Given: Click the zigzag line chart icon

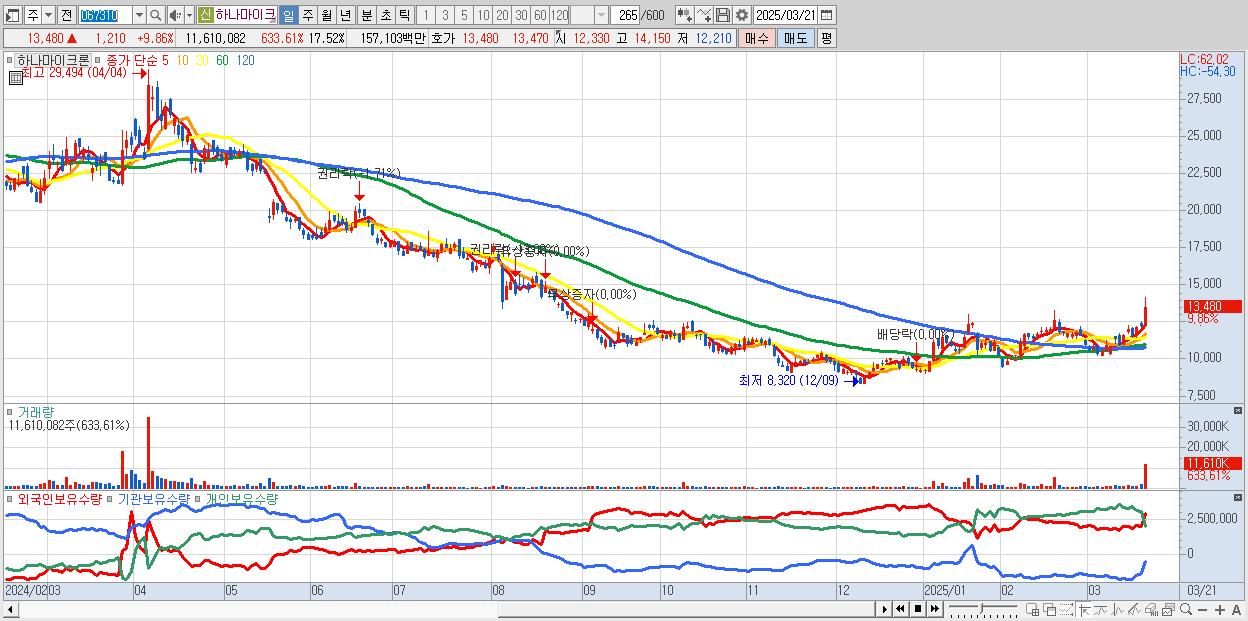Looking at the screenshot, I should coord(1118,609).
